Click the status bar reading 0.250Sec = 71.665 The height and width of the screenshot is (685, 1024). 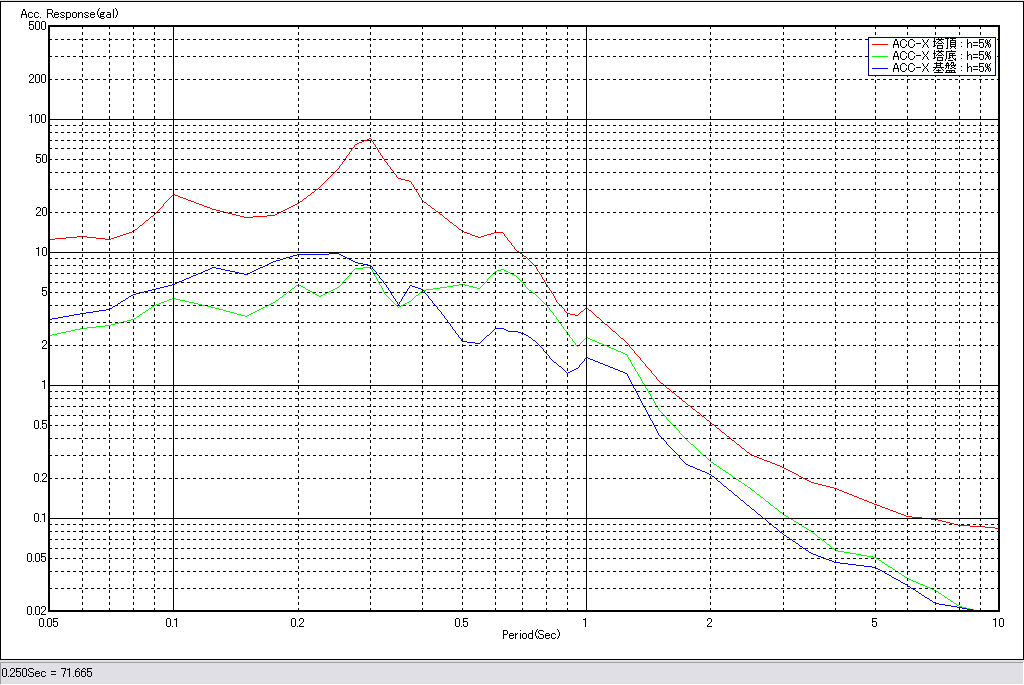pyautogui.click(x=47, y=673)
